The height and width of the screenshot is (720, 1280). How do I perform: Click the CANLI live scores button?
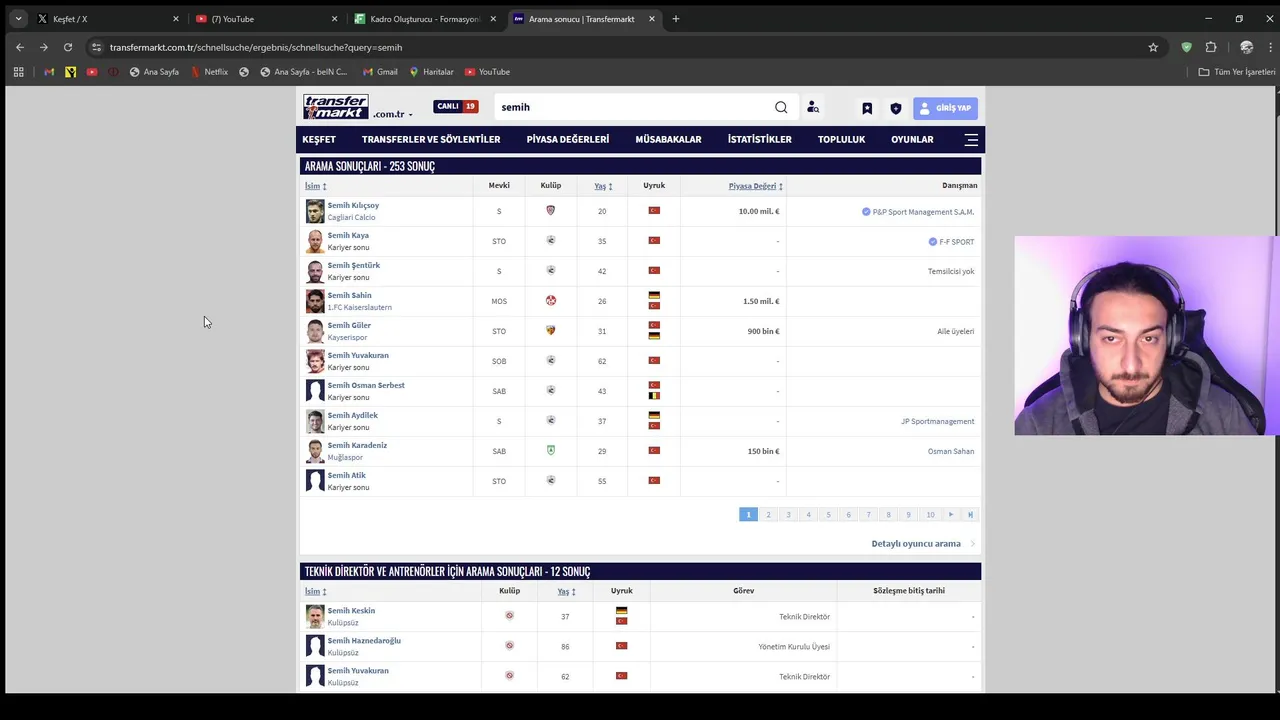[456, 107]
